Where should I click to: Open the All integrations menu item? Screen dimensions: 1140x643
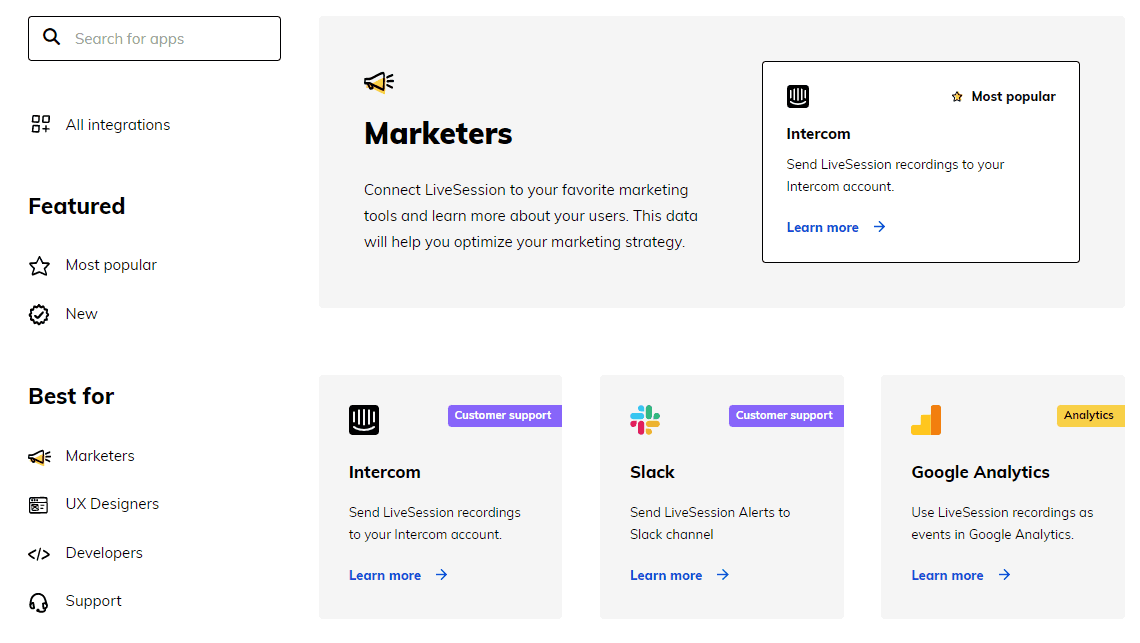118,125
